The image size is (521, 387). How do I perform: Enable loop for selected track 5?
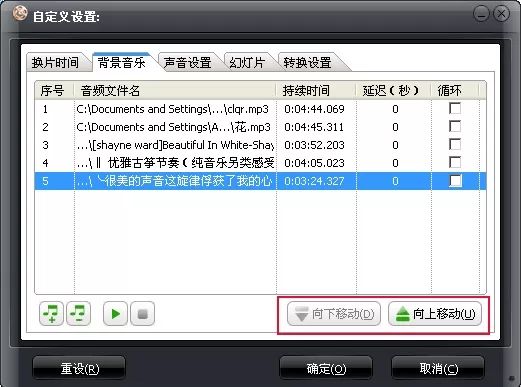click(x=455, y=181)
